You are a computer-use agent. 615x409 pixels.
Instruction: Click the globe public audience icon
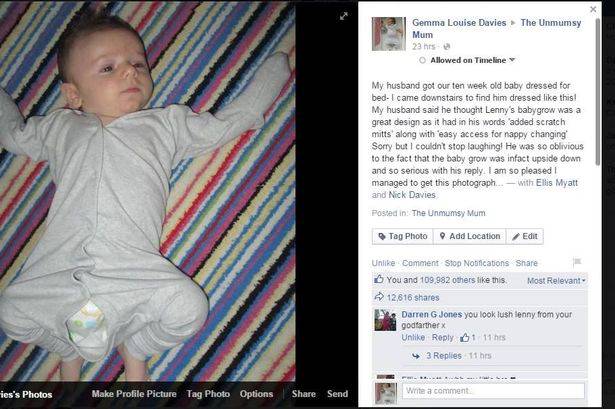(446, 46)
